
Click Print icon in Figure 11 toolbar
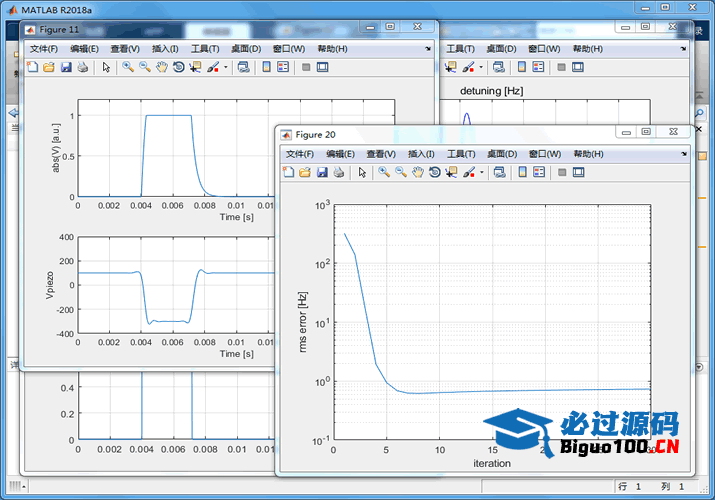tap(83, 67)
